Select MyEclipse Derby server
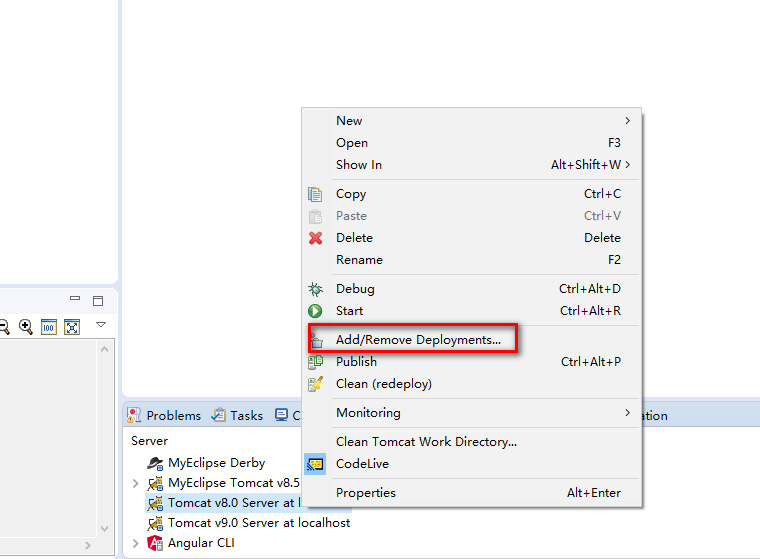Image resolution: width=760 pixels, height=559 pixels. point(216,463)
